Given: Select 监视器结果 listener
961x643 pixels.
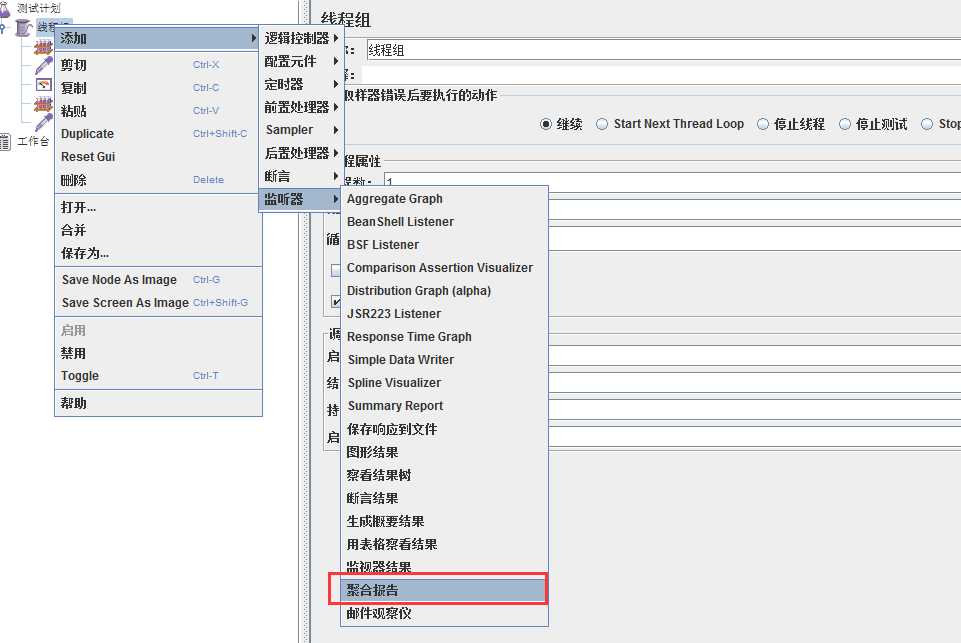Looking at the screenshot, I should click(444, 566).
